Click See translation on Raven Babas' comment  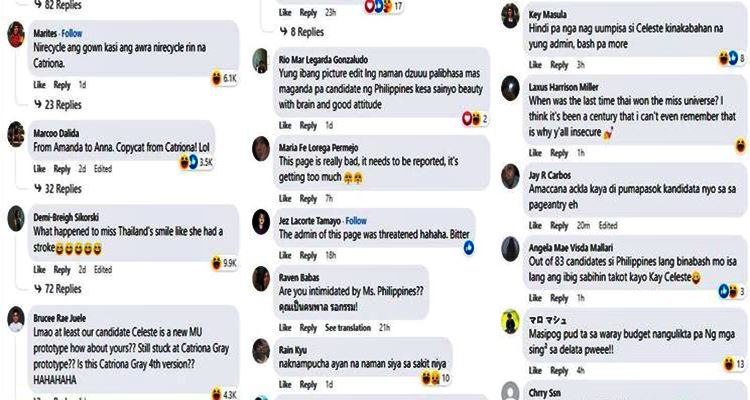click(x=348, y=328)
